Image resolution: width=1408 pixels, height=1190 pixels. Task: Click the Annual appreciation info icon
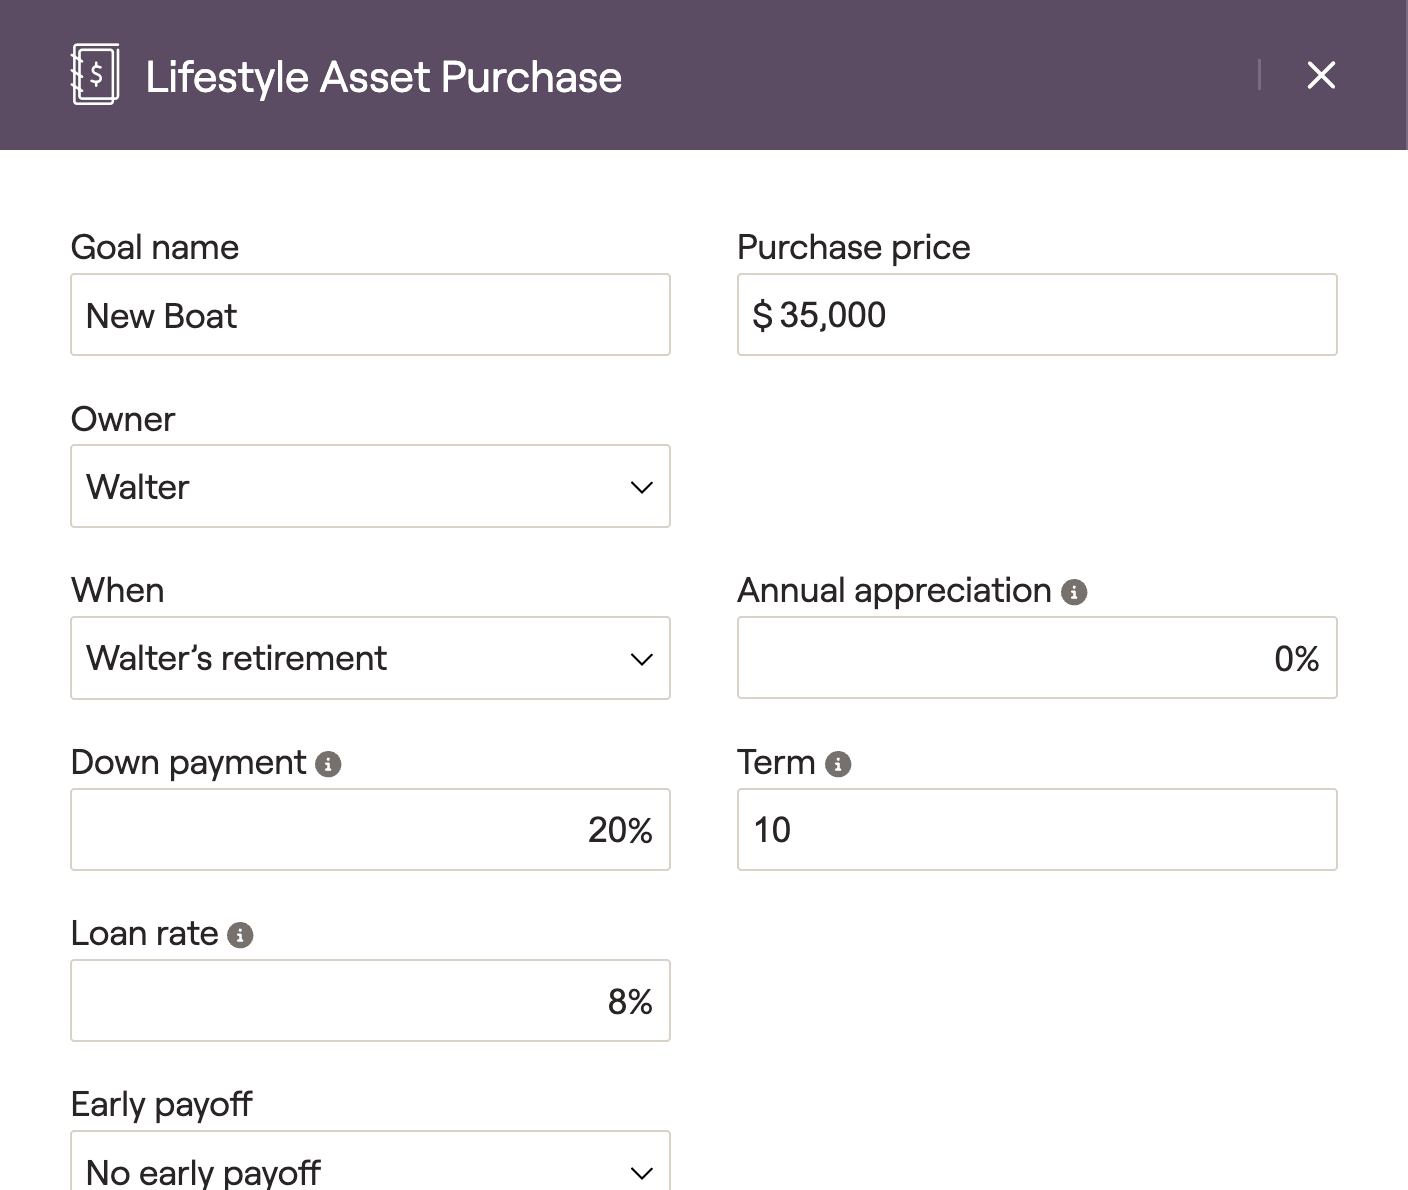[x=1074, y=592]
